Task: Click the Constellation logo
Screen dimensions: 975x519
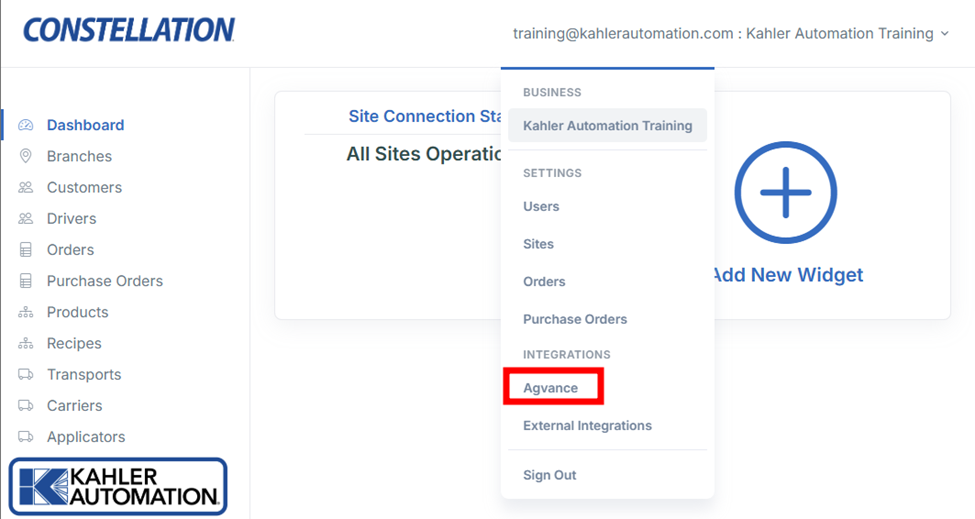Action: coord(129,30)
